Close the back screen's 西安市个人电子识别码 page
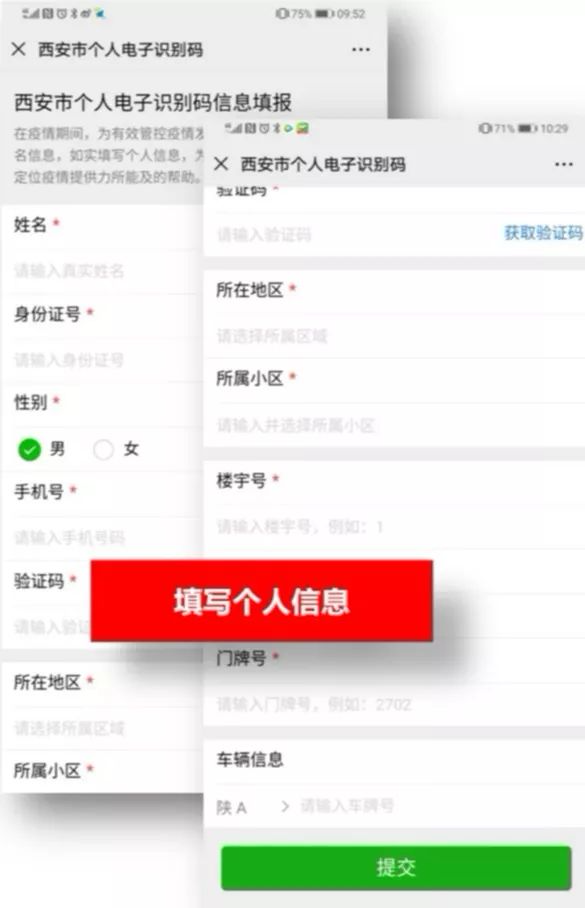This screenshot has width=585, height=908. pos(19,49)
